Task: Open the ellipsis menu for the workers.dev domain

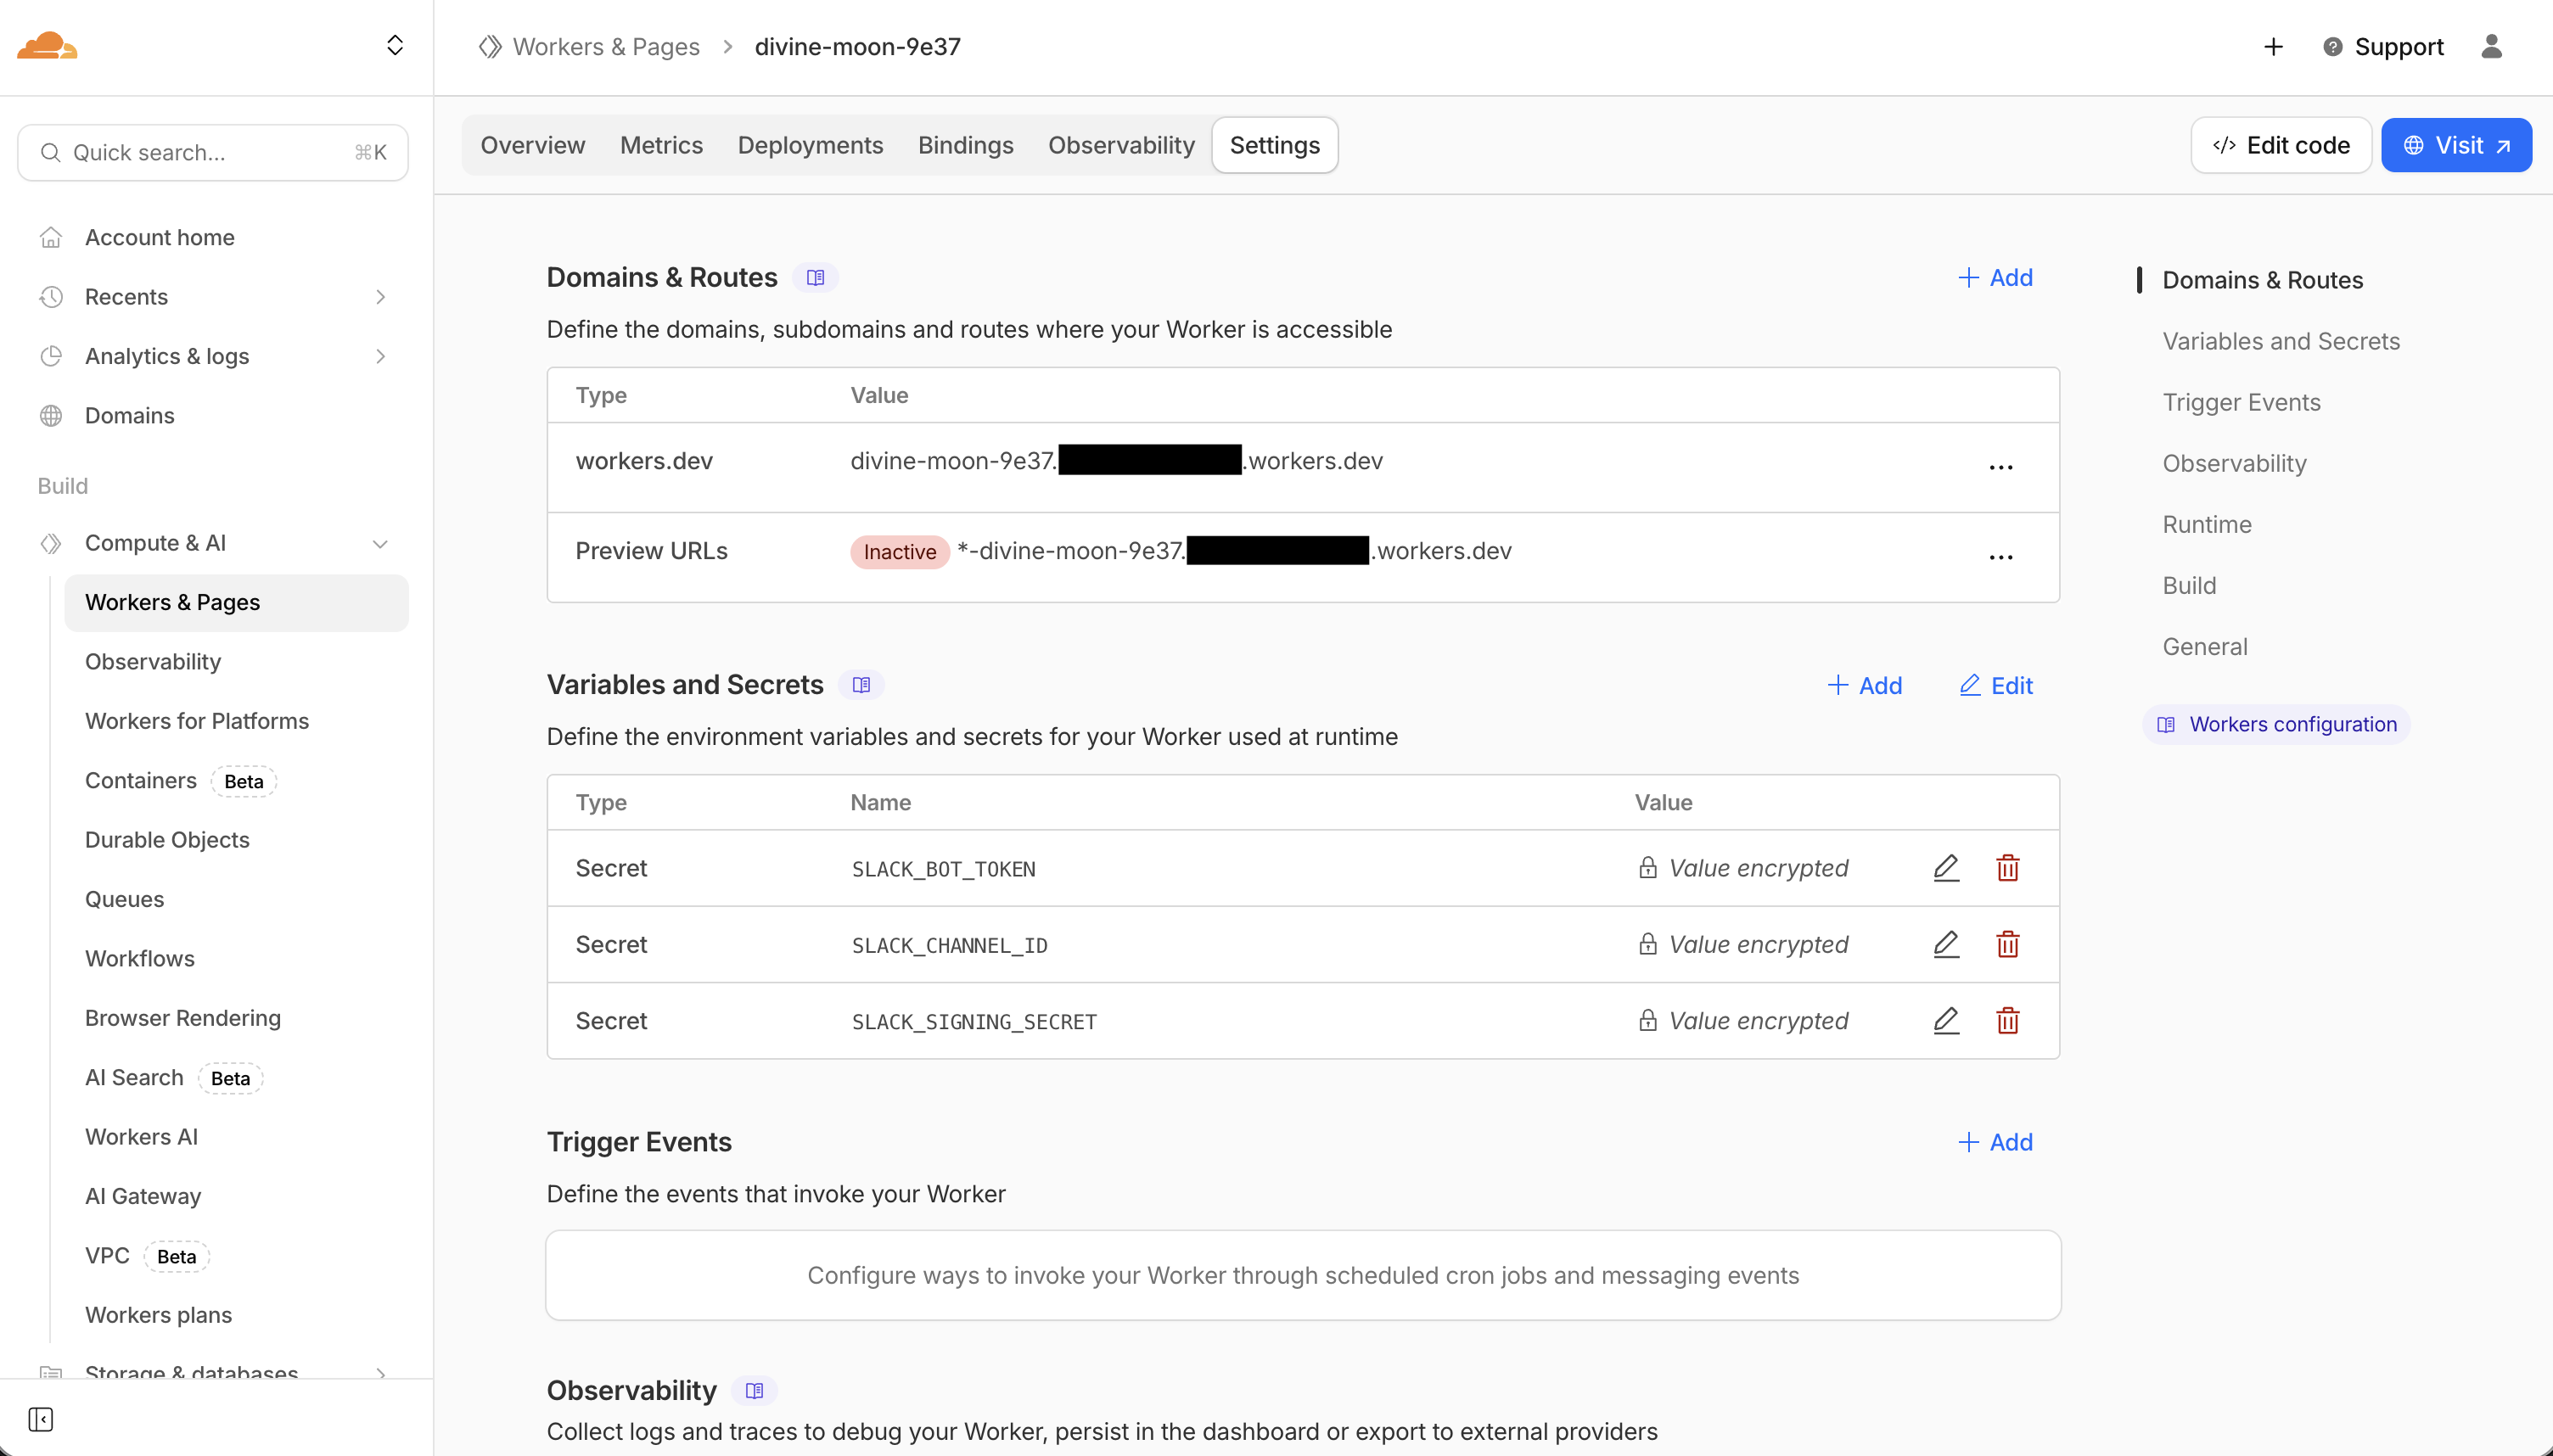Action: pos(2001,467)
